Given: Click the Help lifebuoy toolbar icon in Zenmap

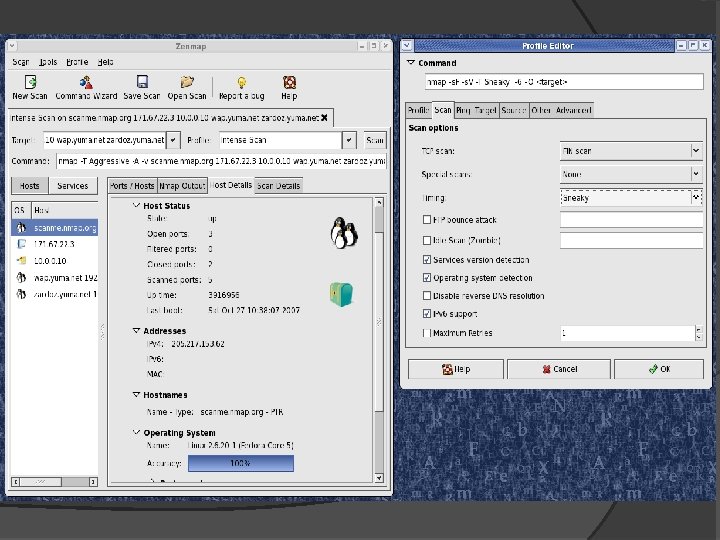Looking at the screenshot, I should click(x=289, y=83).
